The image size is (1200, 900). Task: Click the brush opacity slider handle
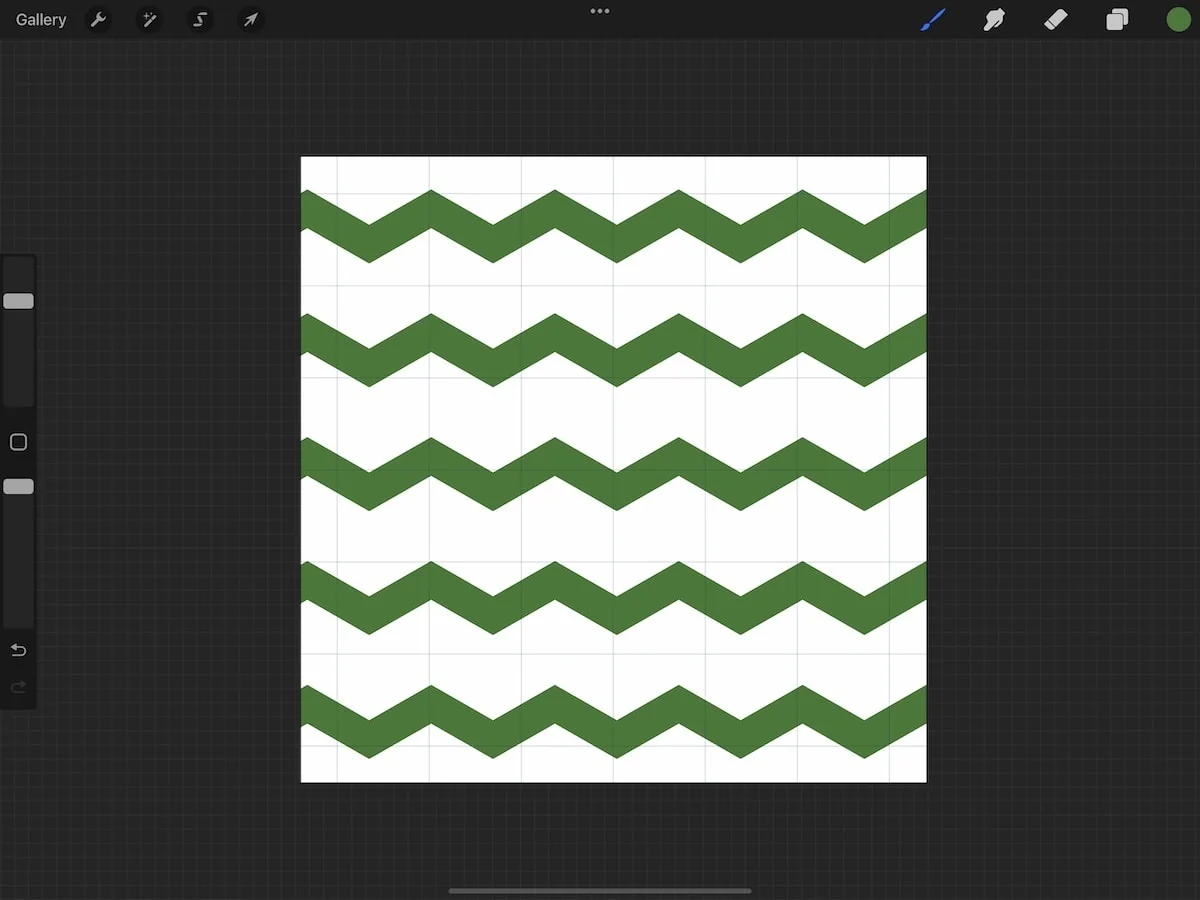18,487
